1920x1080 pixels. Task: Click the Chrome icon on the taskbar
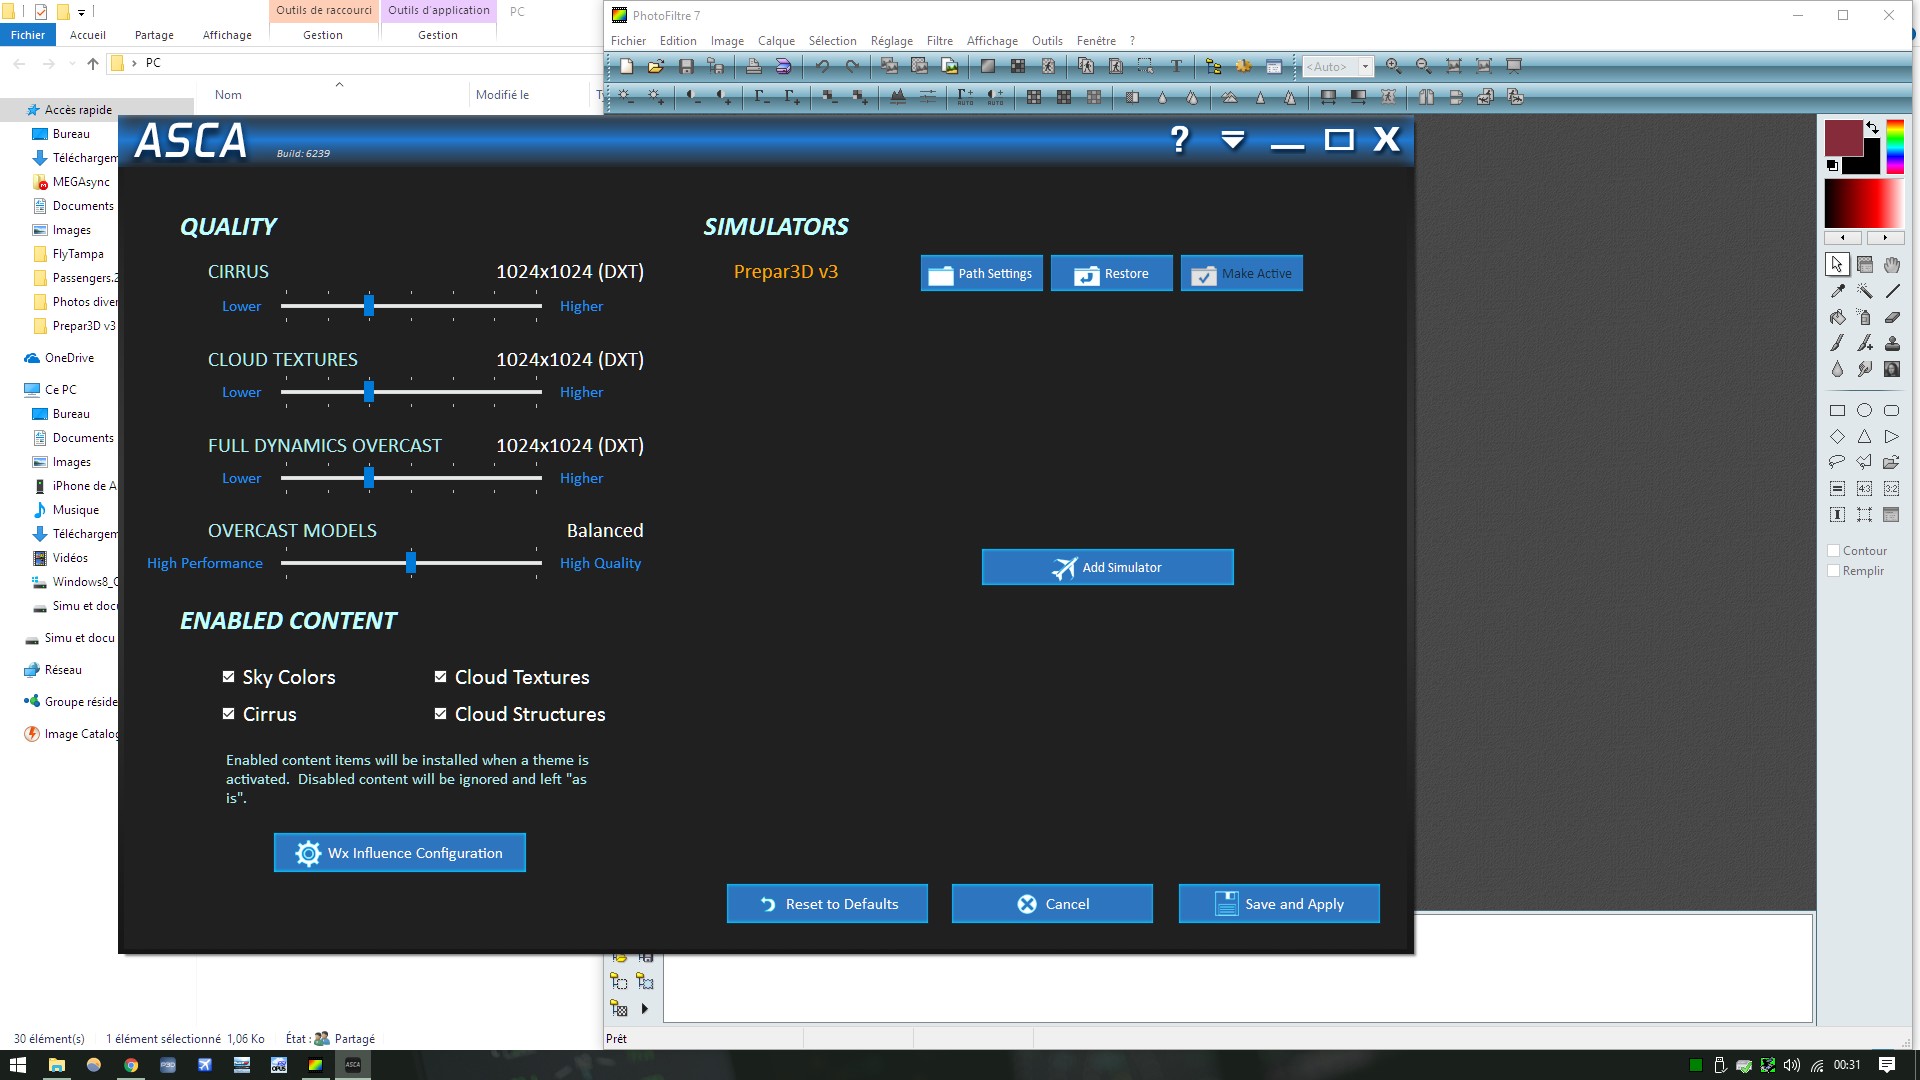pos(131,1065)
